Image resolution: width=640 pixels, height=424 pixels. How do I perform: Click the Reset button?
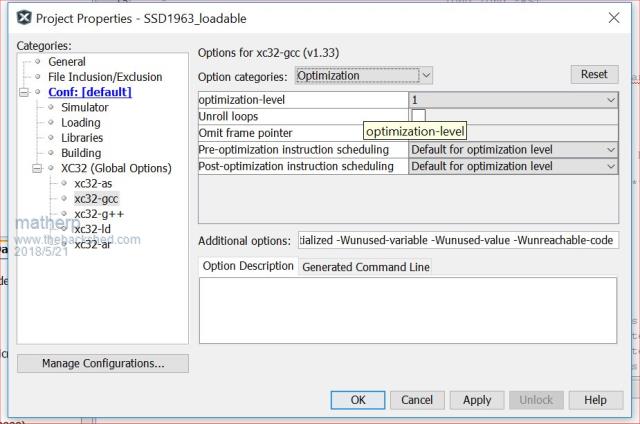coord(594,74)
